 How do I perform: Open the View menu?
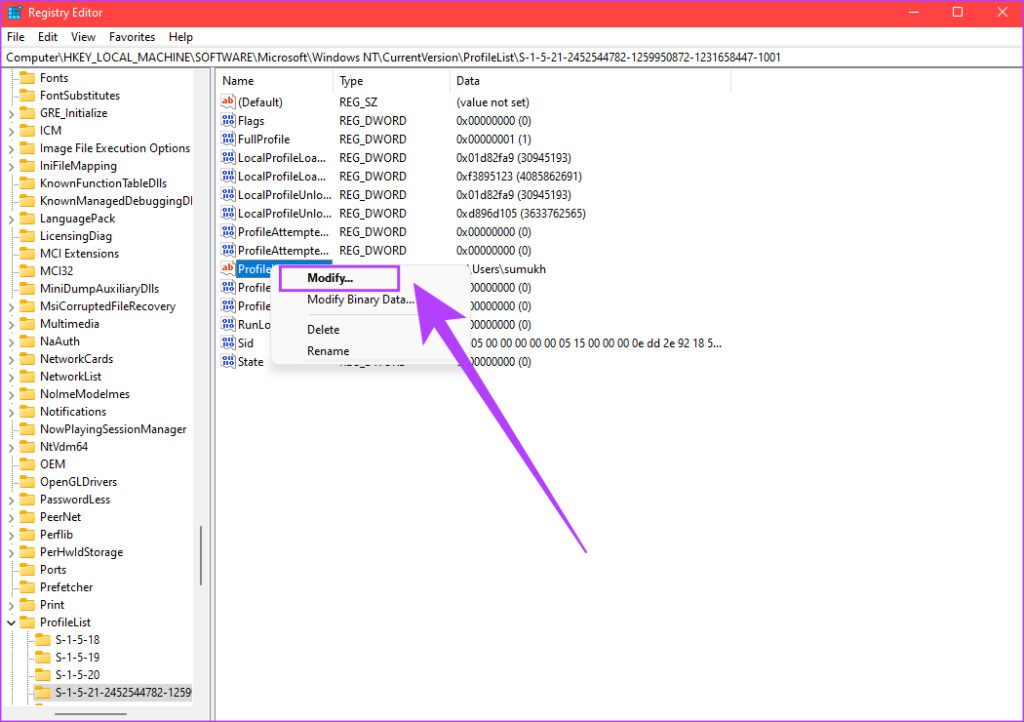tap(83, 37)
